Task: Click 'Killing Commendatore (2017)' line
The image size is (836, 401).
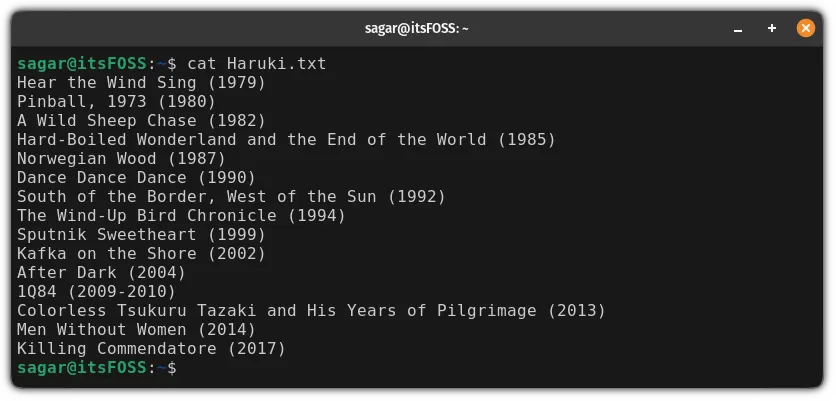Action: point(151,349)
